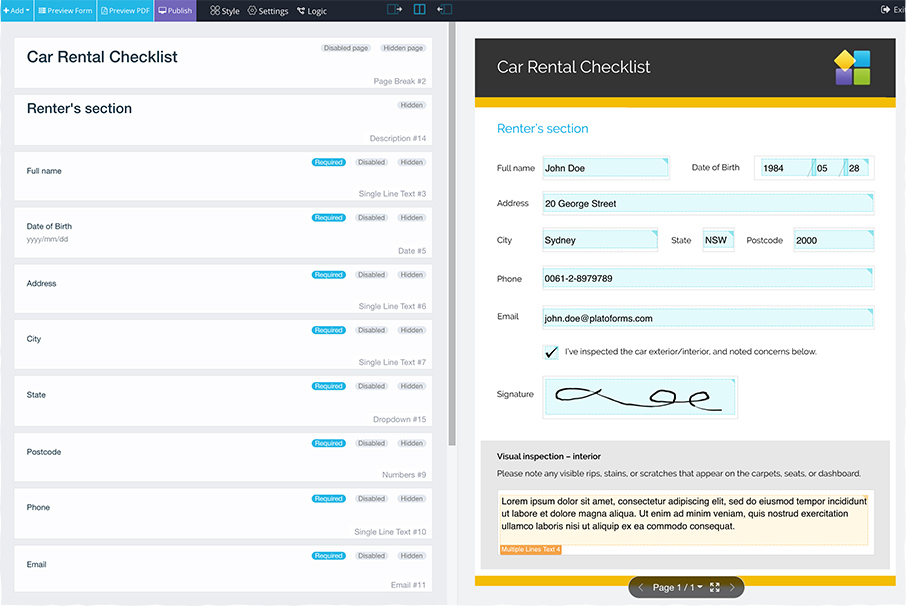Toggle the car inspection confirmation checkbox
This screenshot has height=606, width=906.
pos(551,352)
